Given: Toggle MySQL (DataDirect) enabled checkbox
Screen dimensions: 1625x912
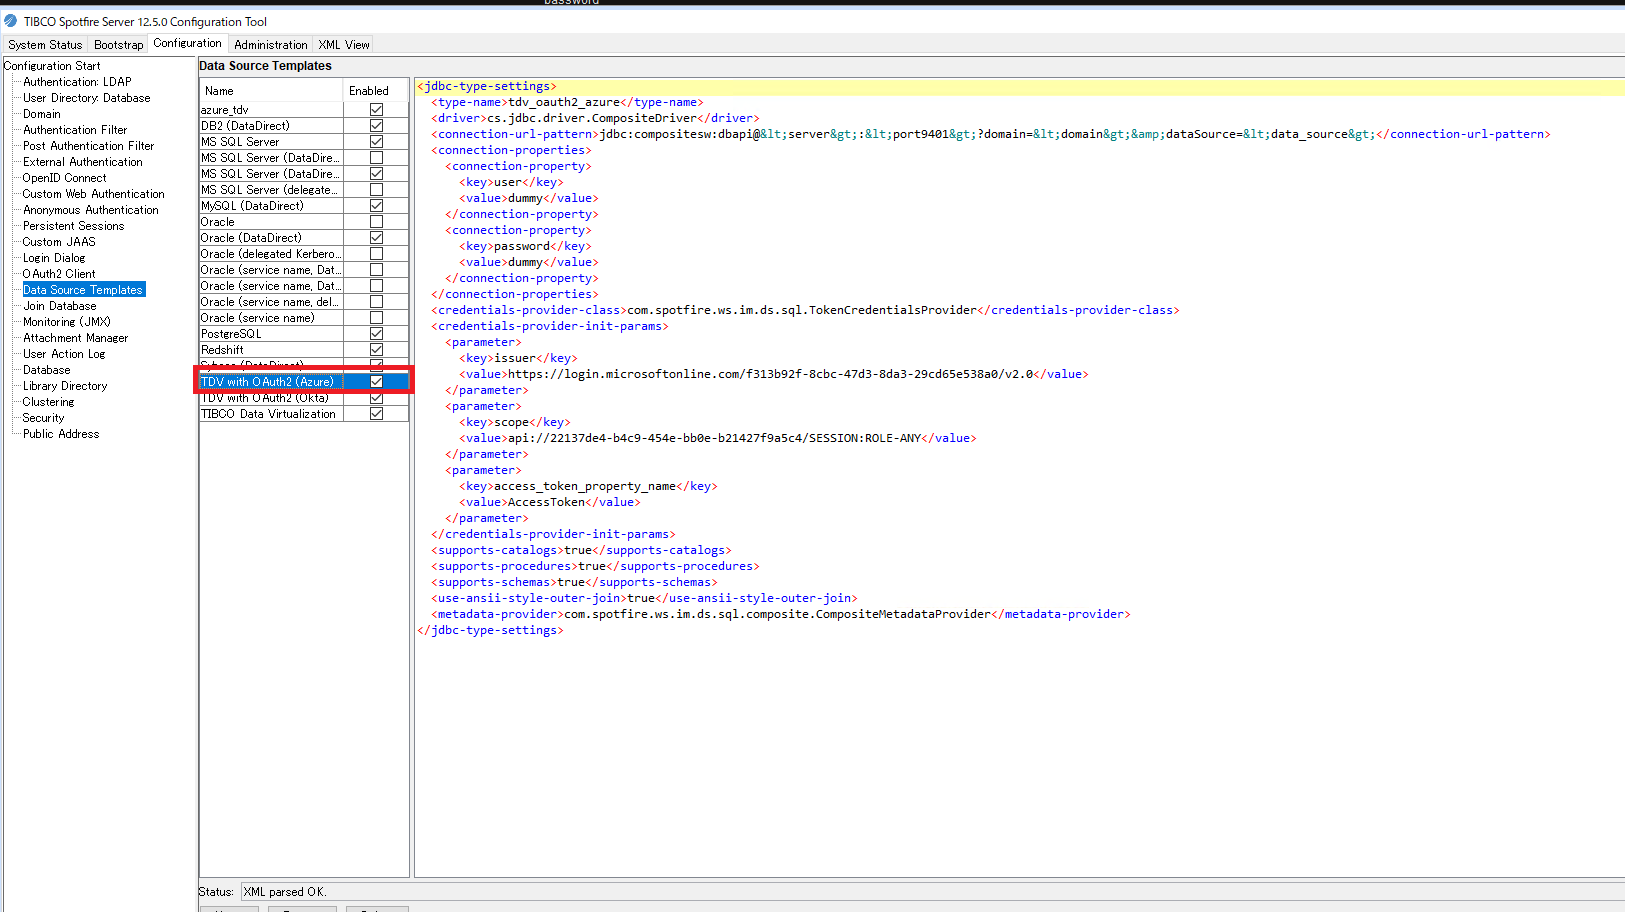Looking at the screenshot, I should 376,206.
